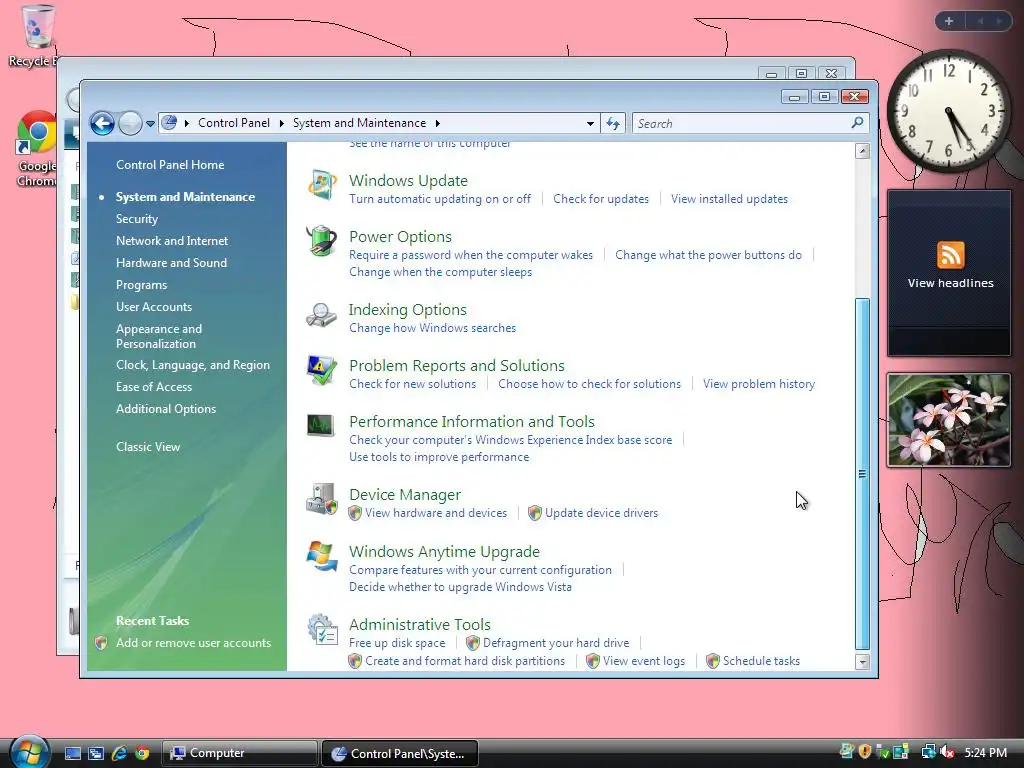Add a gadget with the sidebar plus button
The height and width of the screenshot is (768, 1024).
click(x=949, y=21)
